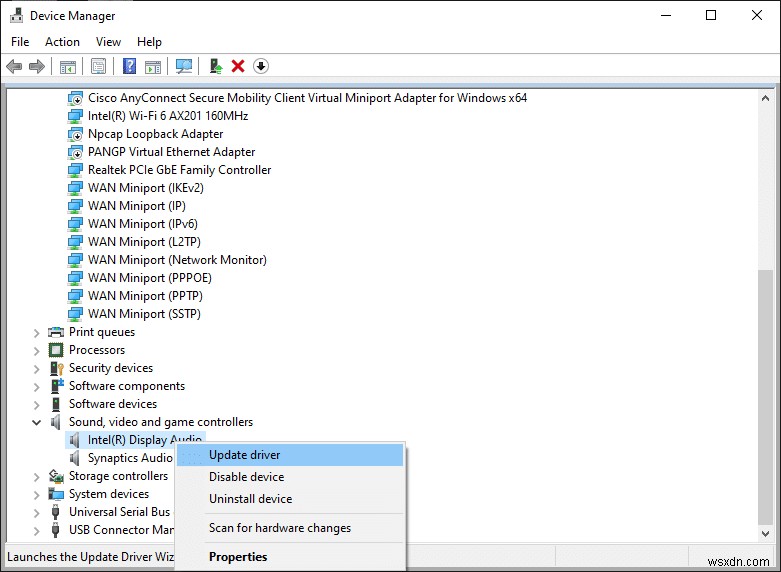781x572 pixels.
Task: Open the Action menu
Action: [x=62, y=42]
